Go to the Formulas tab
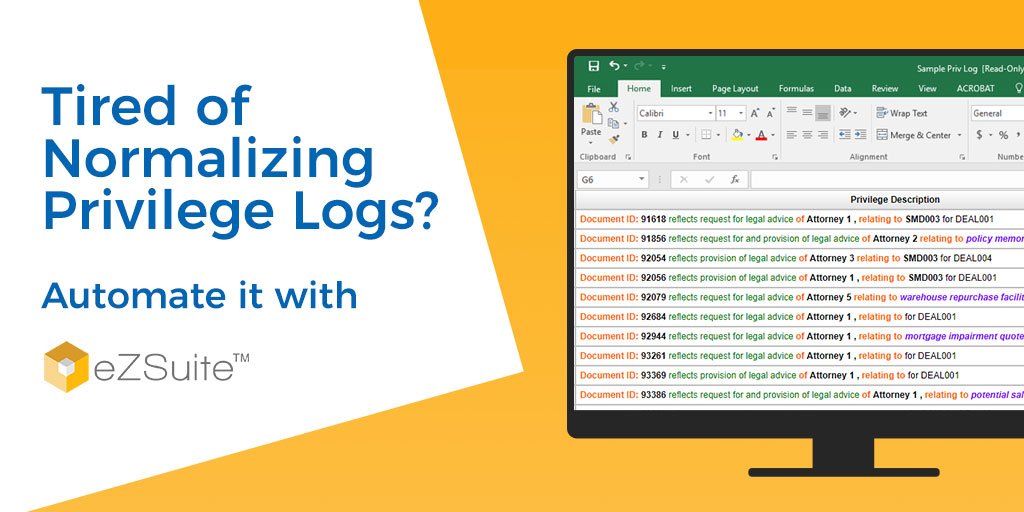This screenshot has width=1024, height=512. [x=796, y=89]
